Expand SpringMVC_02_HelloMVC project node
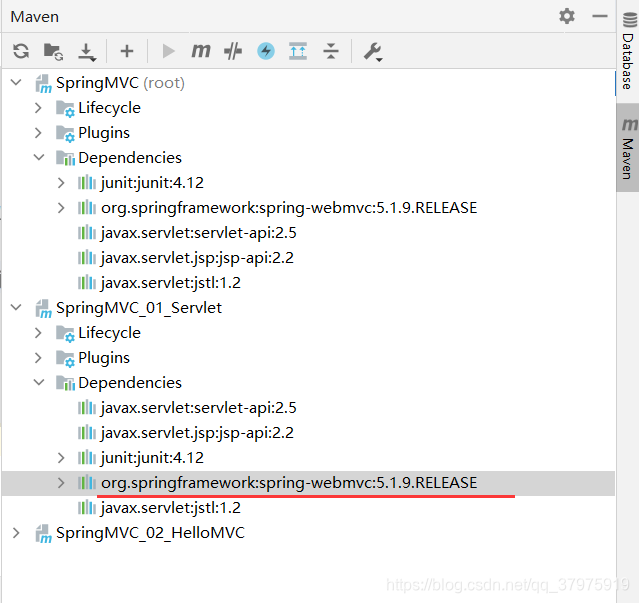This screenshot has width=639, height=603. 16,533
